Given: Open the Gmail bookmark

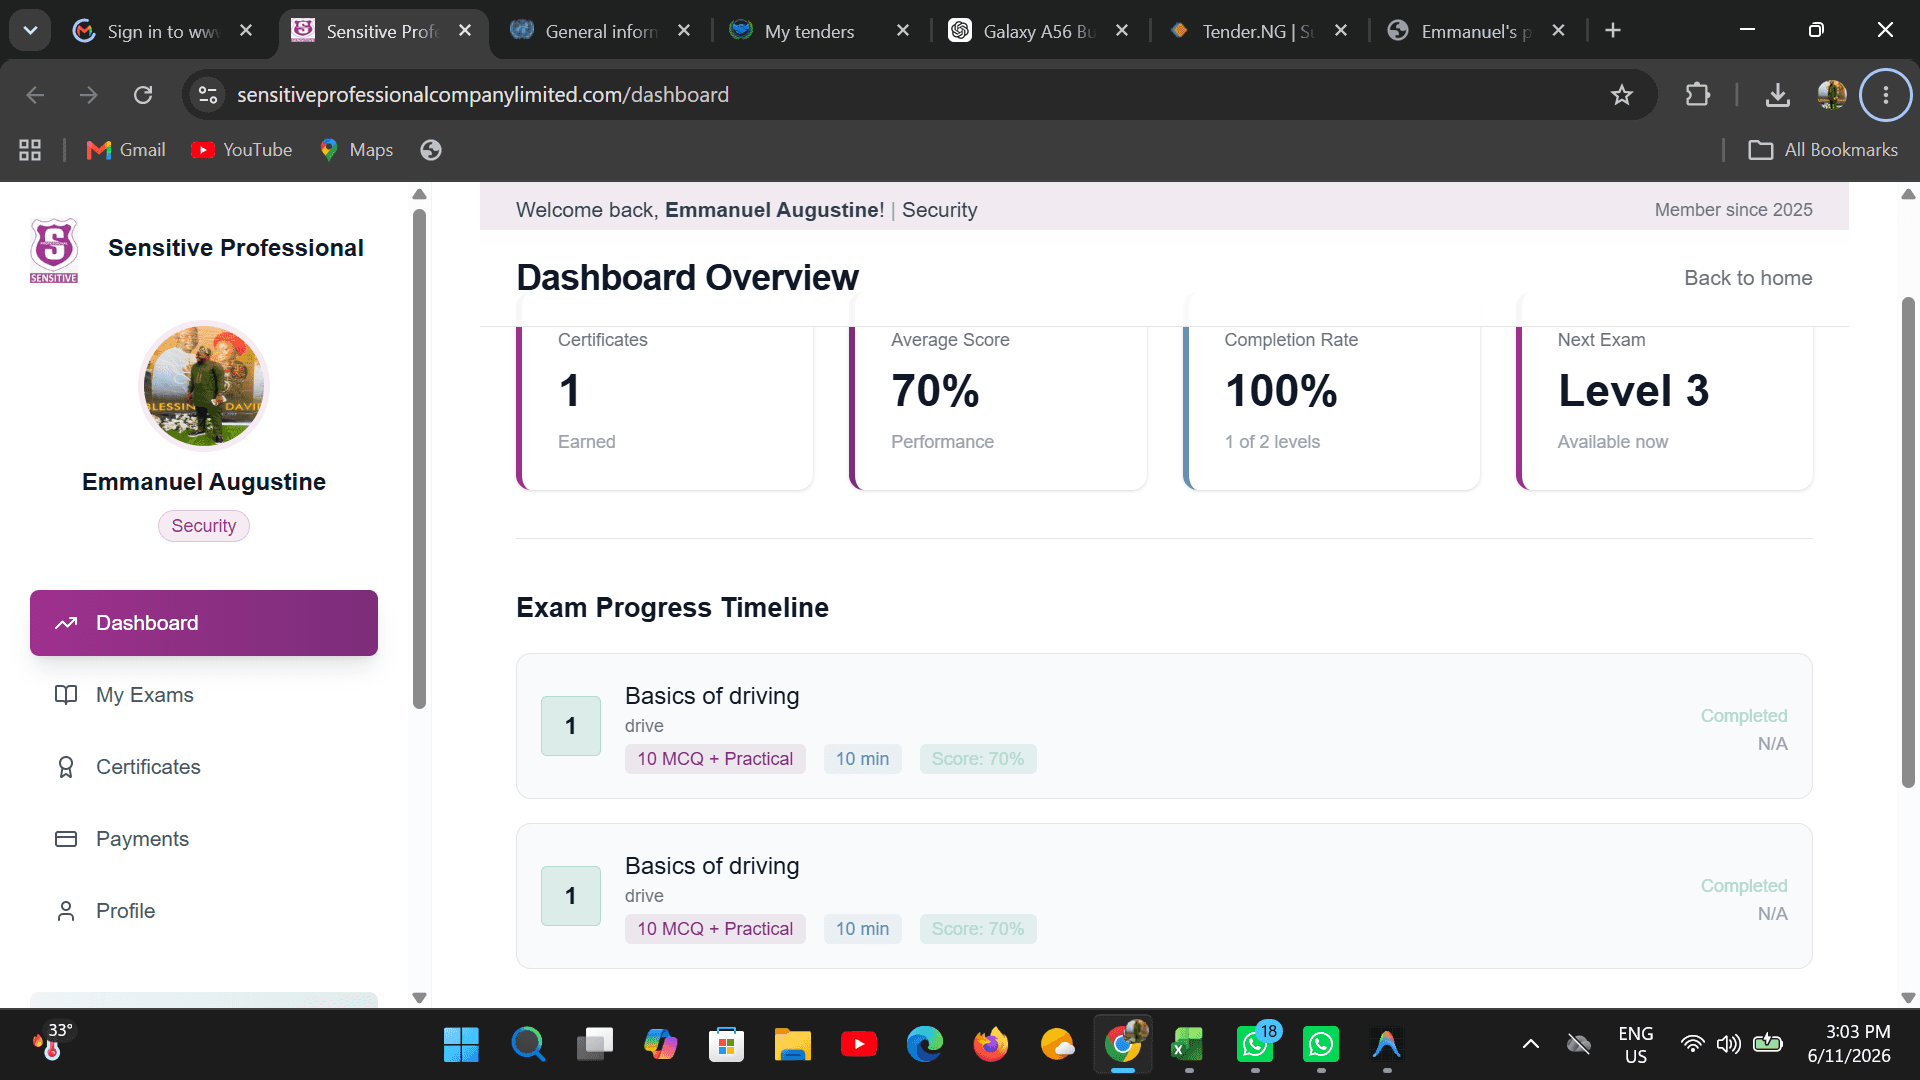Looking at the screenshot, I should pyautogui.click(x=126, y=150).
